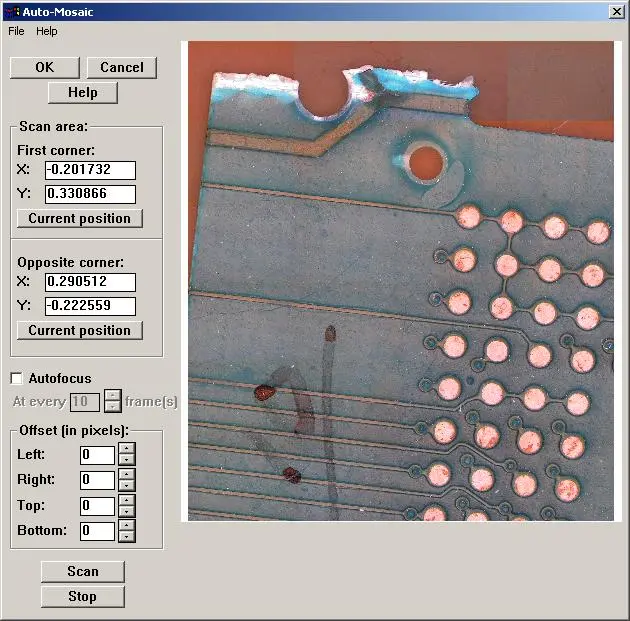
Task: Increase the Right offset value
Action: tap(127, 474)
